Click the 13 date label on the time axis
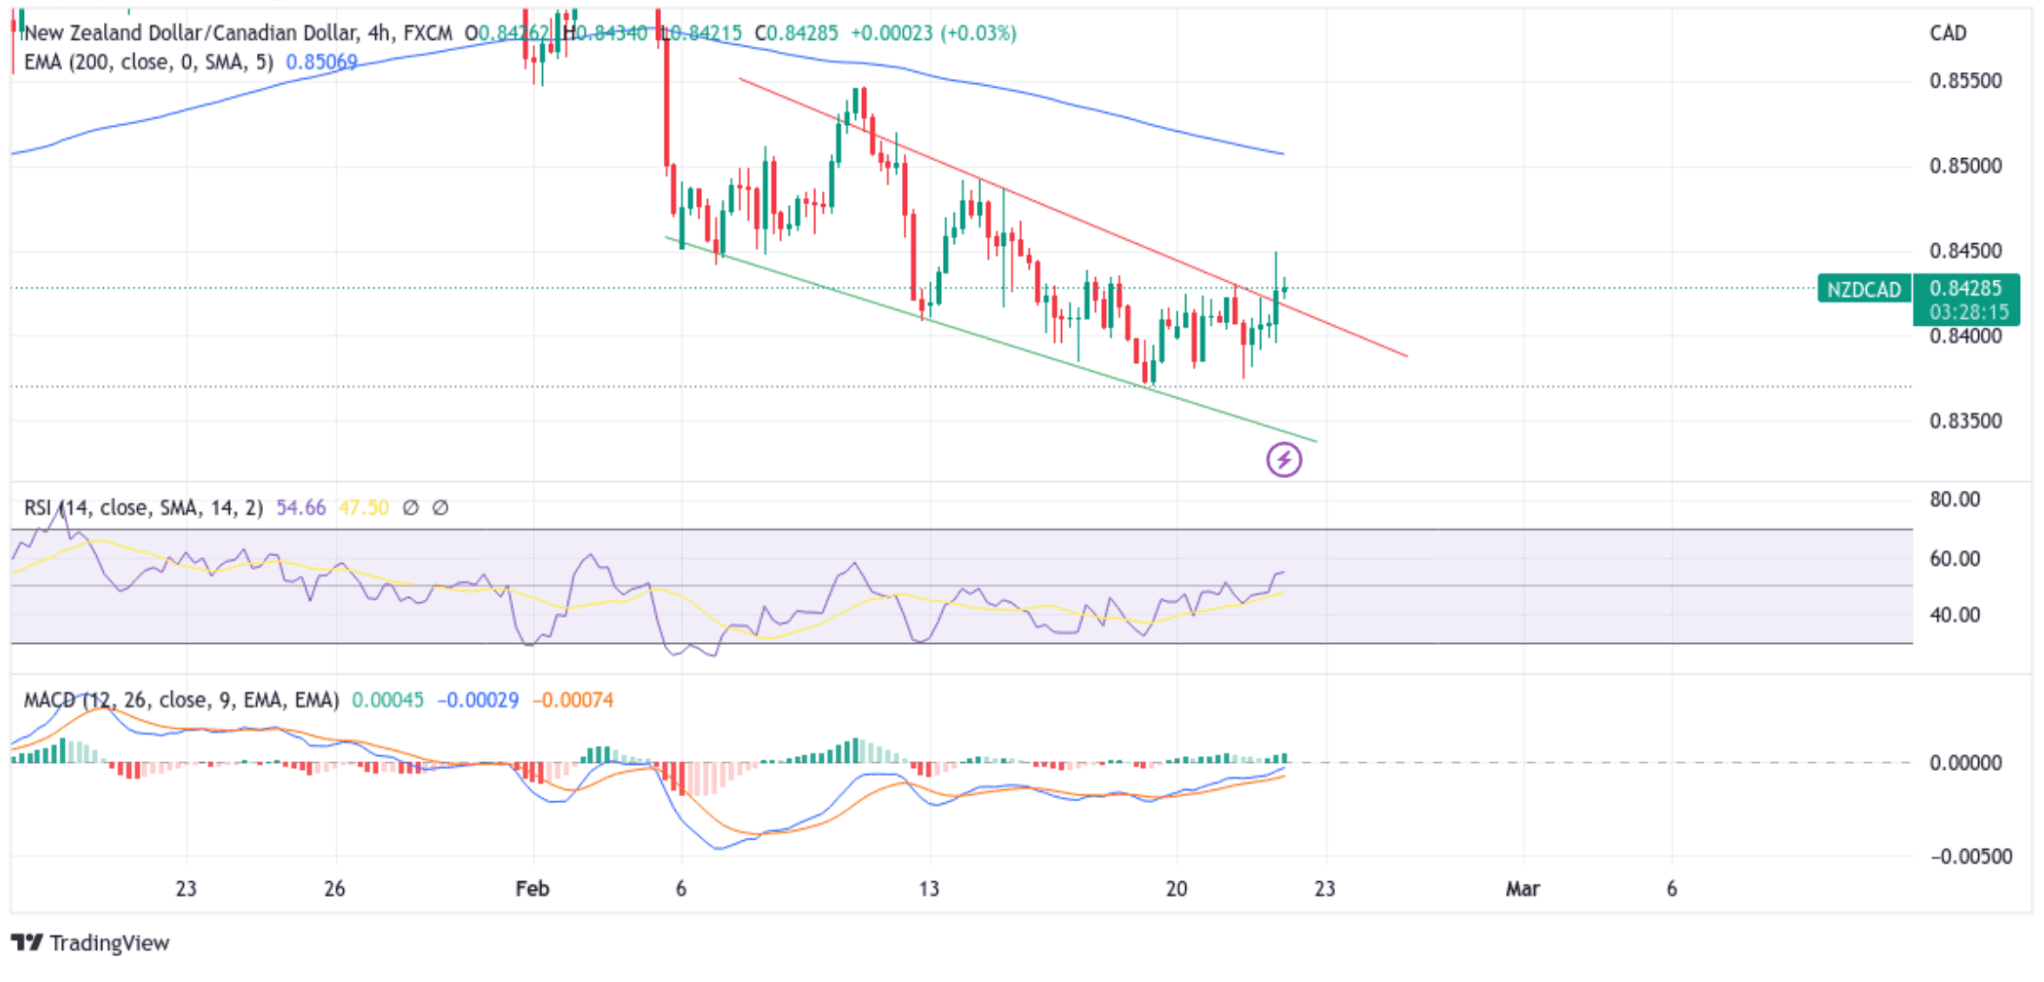Image resolution: width=2044 pixels, height=982 pixels. point(929,888)
